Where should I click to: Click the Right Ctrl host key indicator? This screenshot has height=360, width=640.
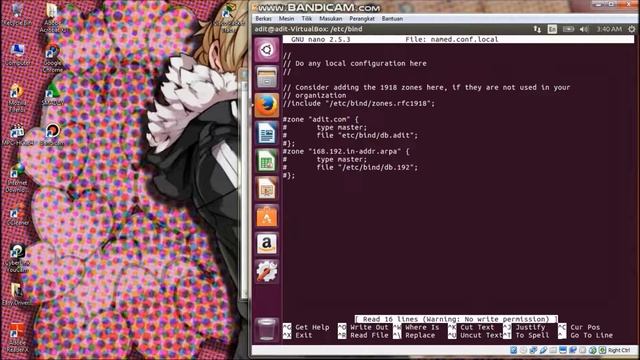[619, 350]
